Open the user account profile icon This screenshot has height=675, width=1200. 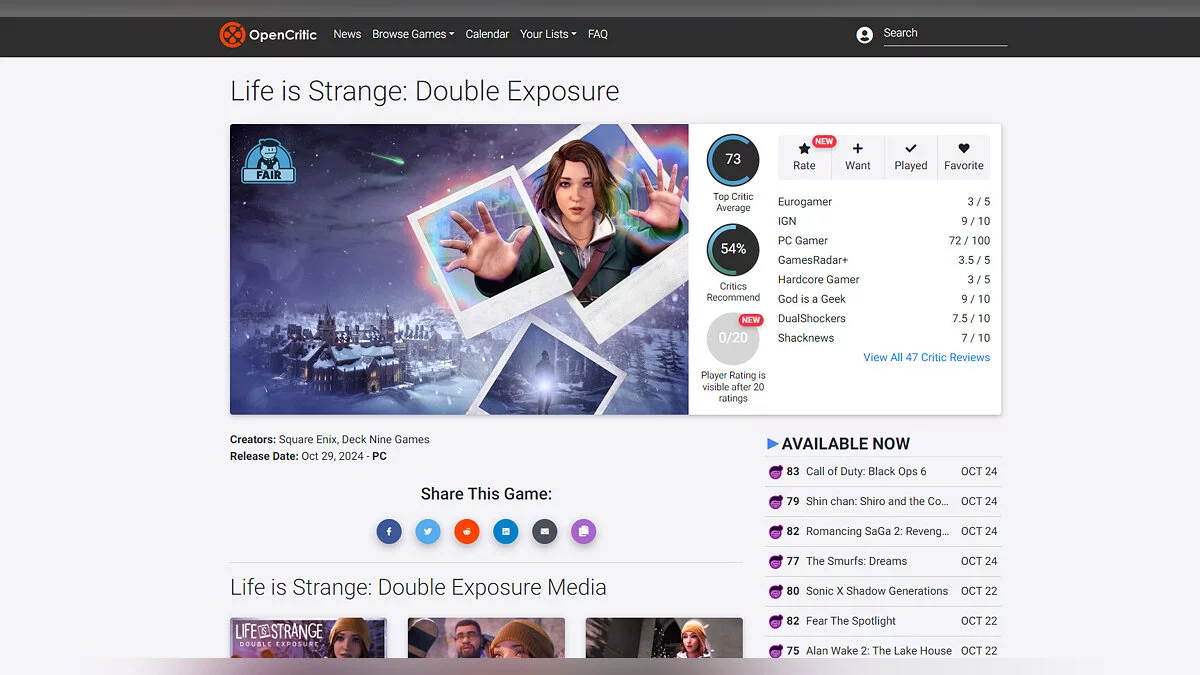pyautogui.click(x=865, y=35)
